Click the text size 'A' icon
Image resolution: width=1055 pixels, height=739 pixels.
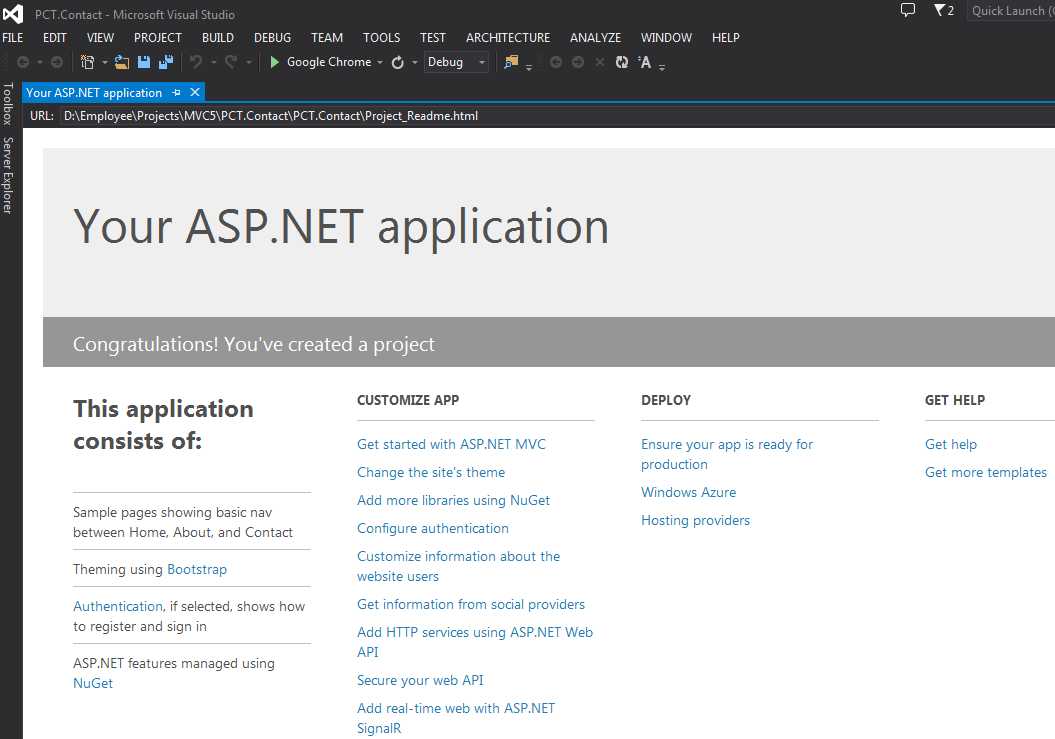tap(645, 62)
